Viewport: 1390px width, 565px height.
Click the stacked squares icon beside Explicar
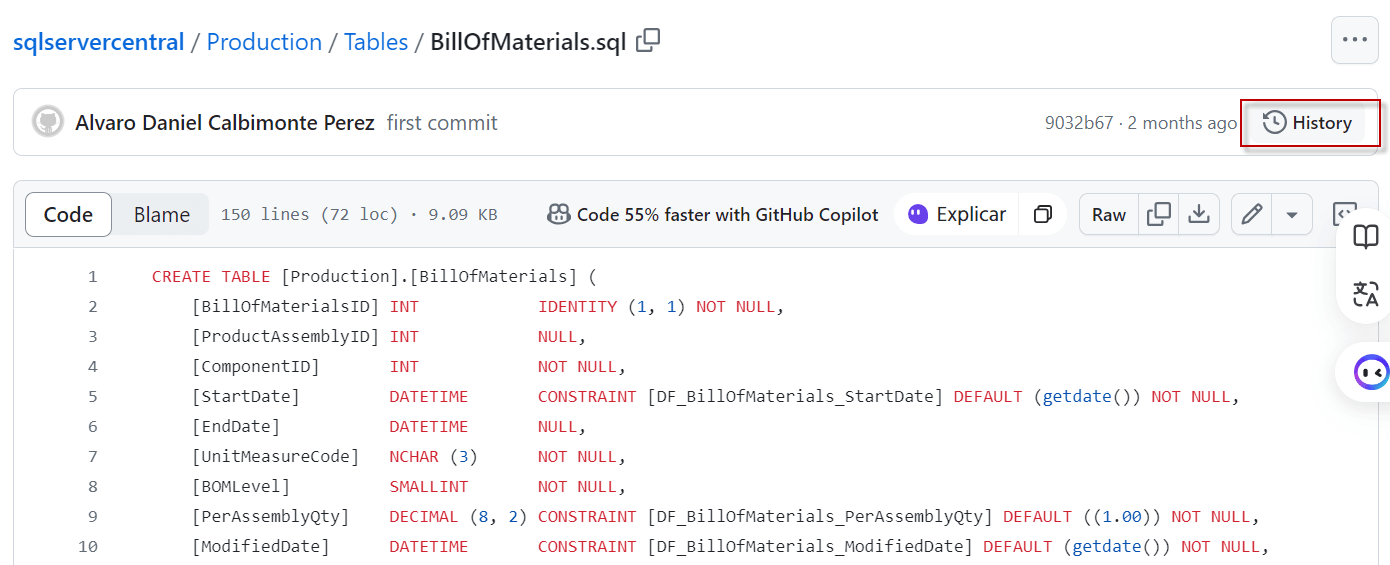[1043, 215]
